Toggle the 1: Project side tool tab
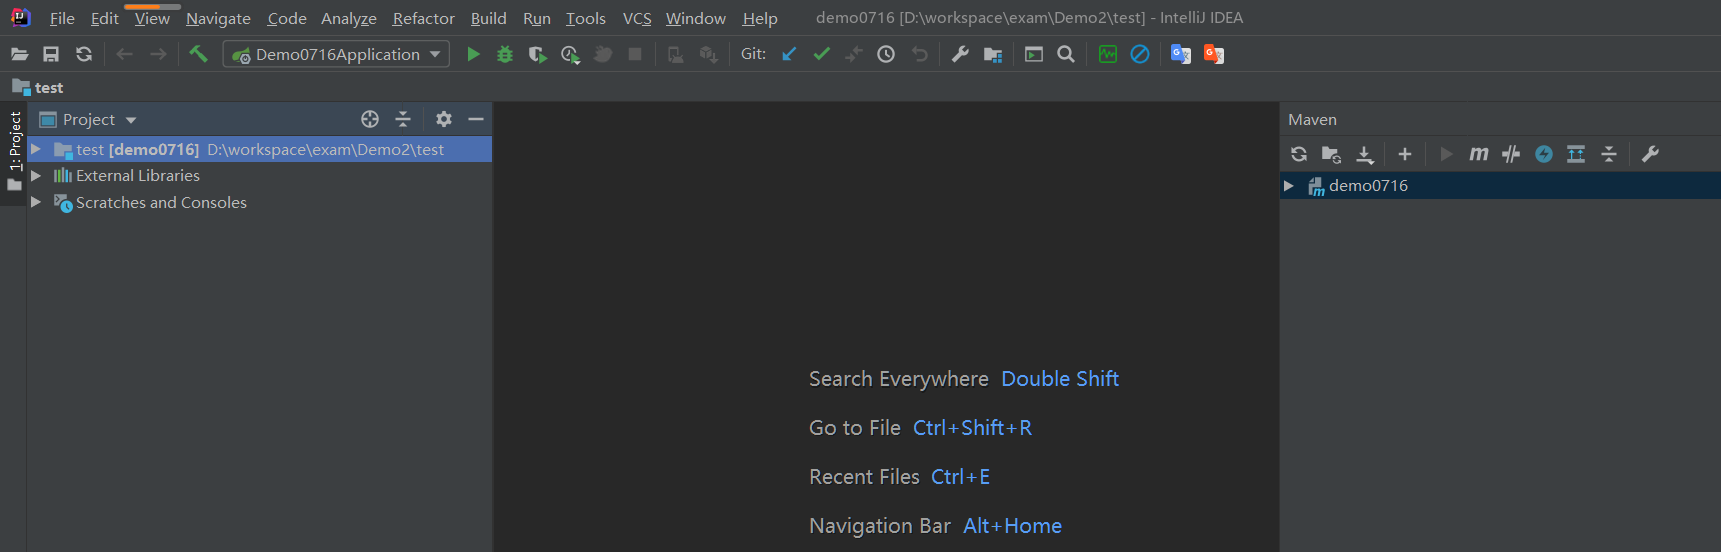Screen dimensions: 1721x552 coord(14,152)
